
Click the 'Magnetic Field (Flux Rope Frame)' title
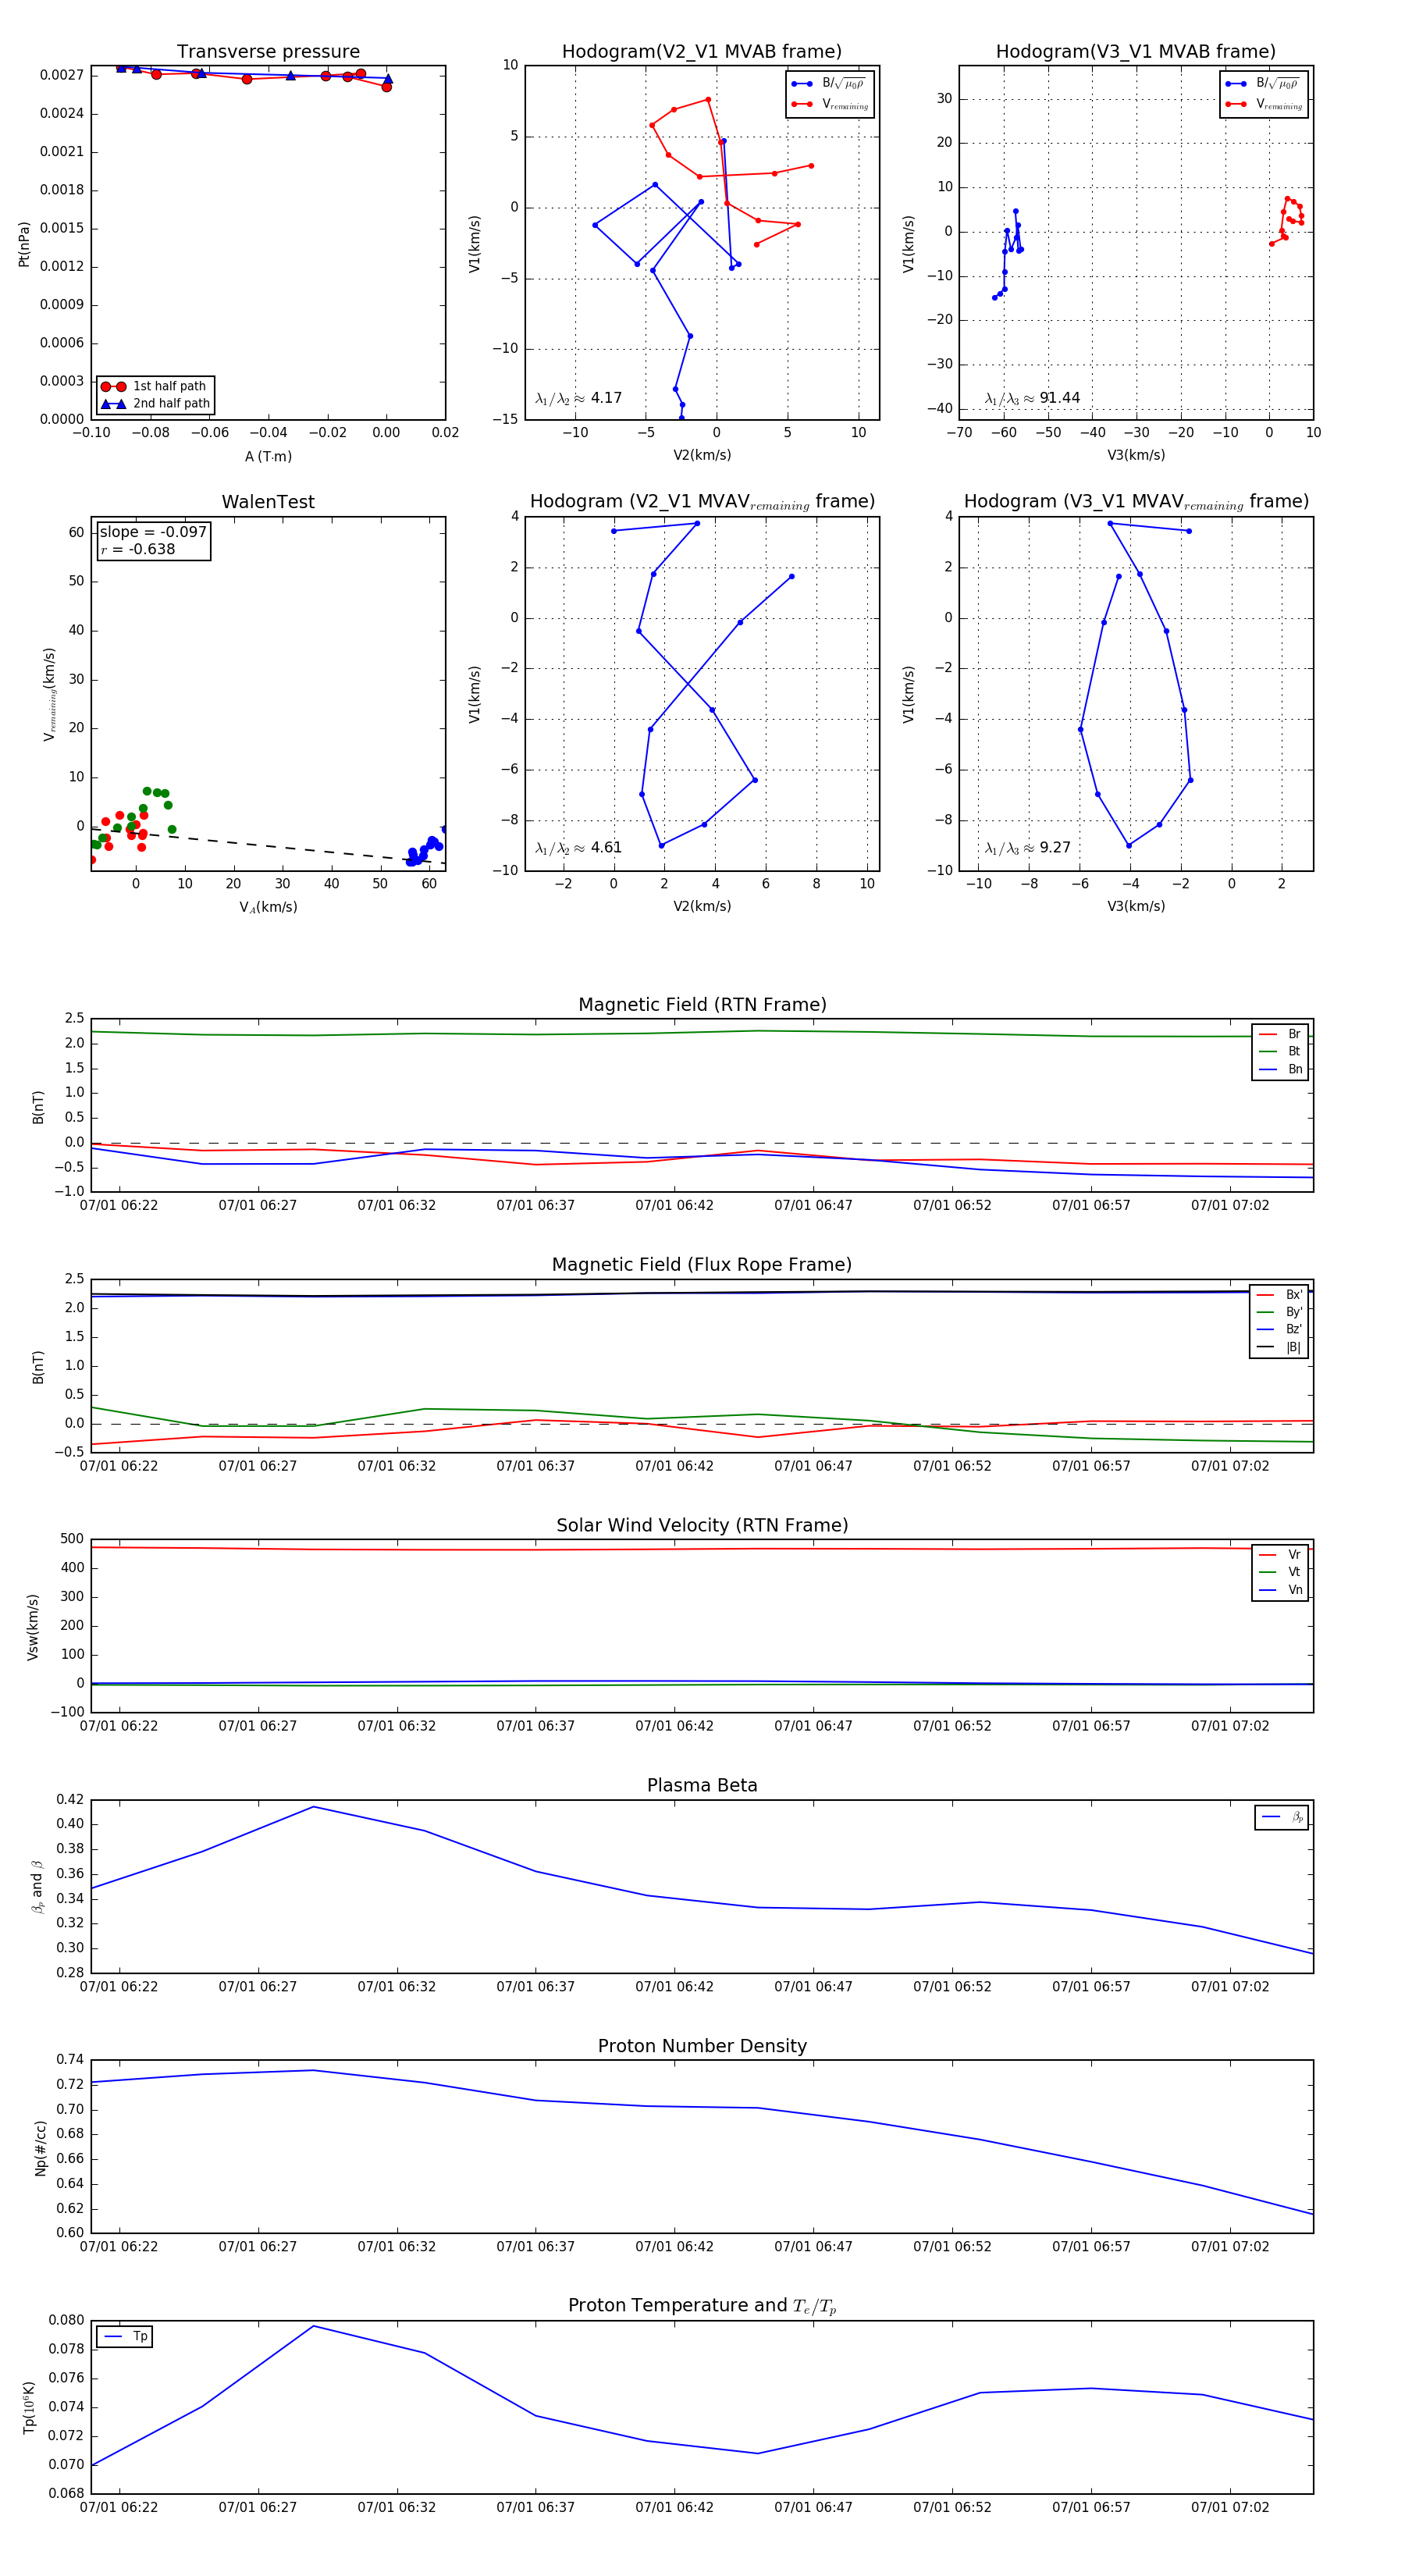point(702,1265)
